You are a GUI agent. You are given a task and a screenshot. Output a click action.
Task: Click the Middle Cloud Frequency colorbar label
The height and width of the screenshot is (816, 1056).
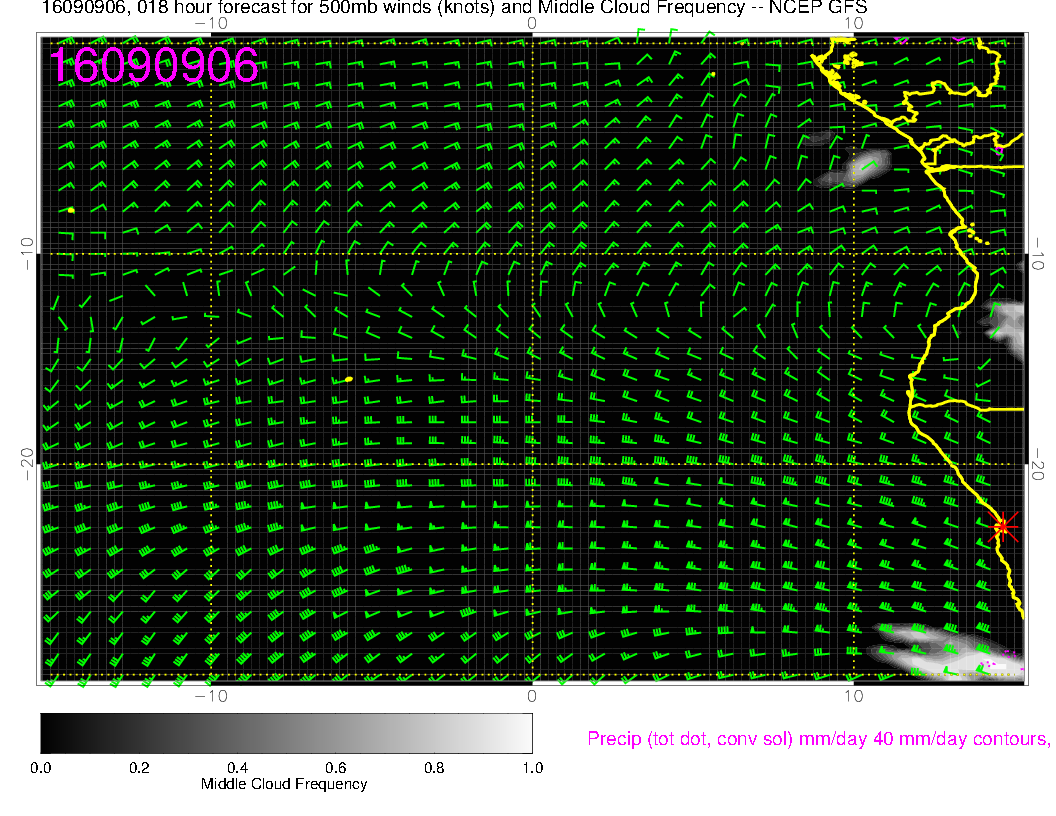(284, 784)
